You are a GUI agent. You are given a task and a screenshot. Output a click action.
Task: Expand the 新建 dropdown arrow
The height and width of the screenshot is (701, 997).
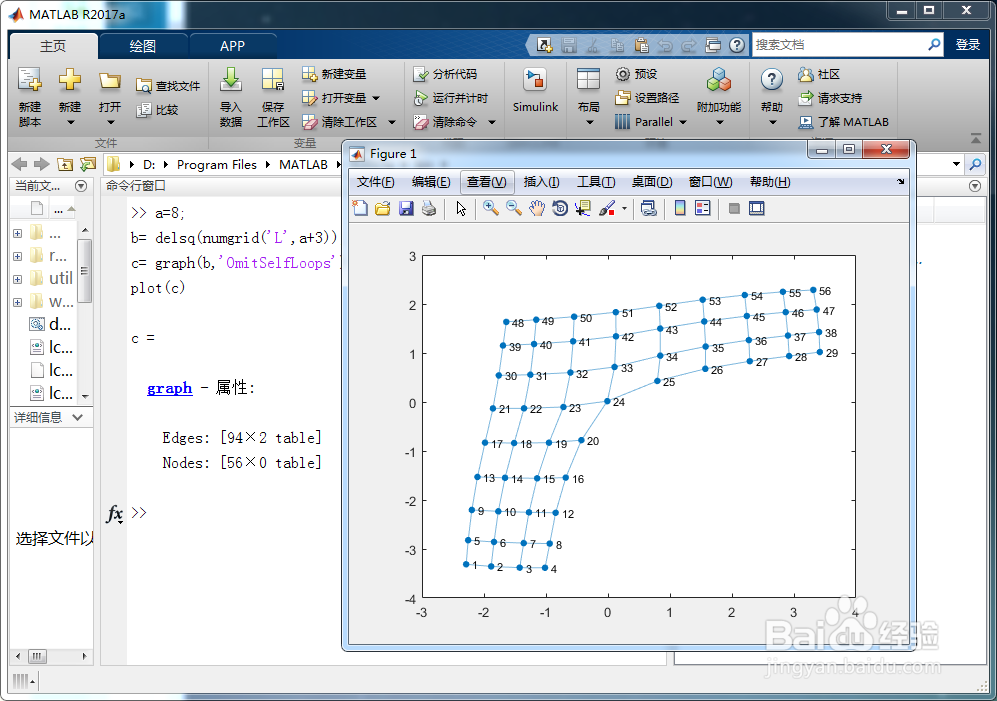tap(70, 122)
